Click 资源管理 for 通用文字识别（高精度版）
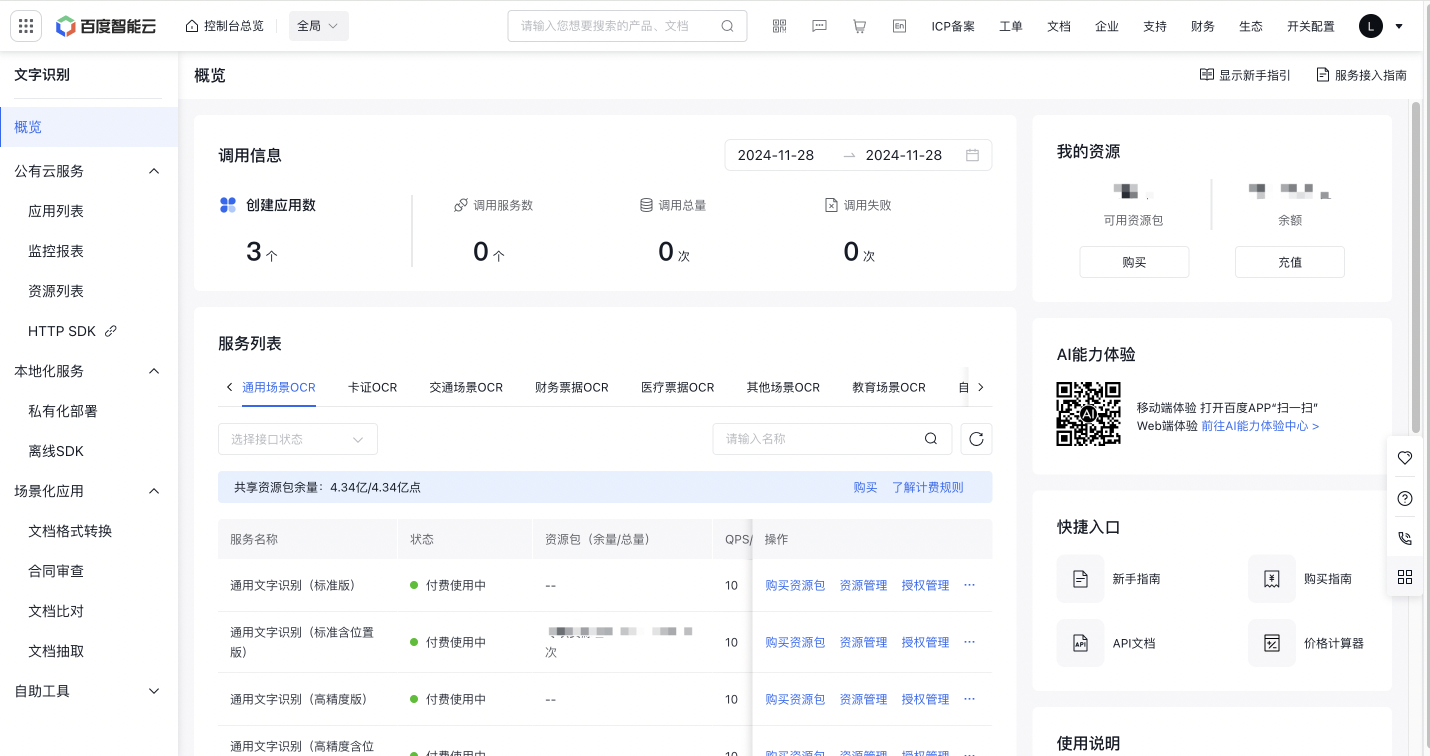 [863, 699]
